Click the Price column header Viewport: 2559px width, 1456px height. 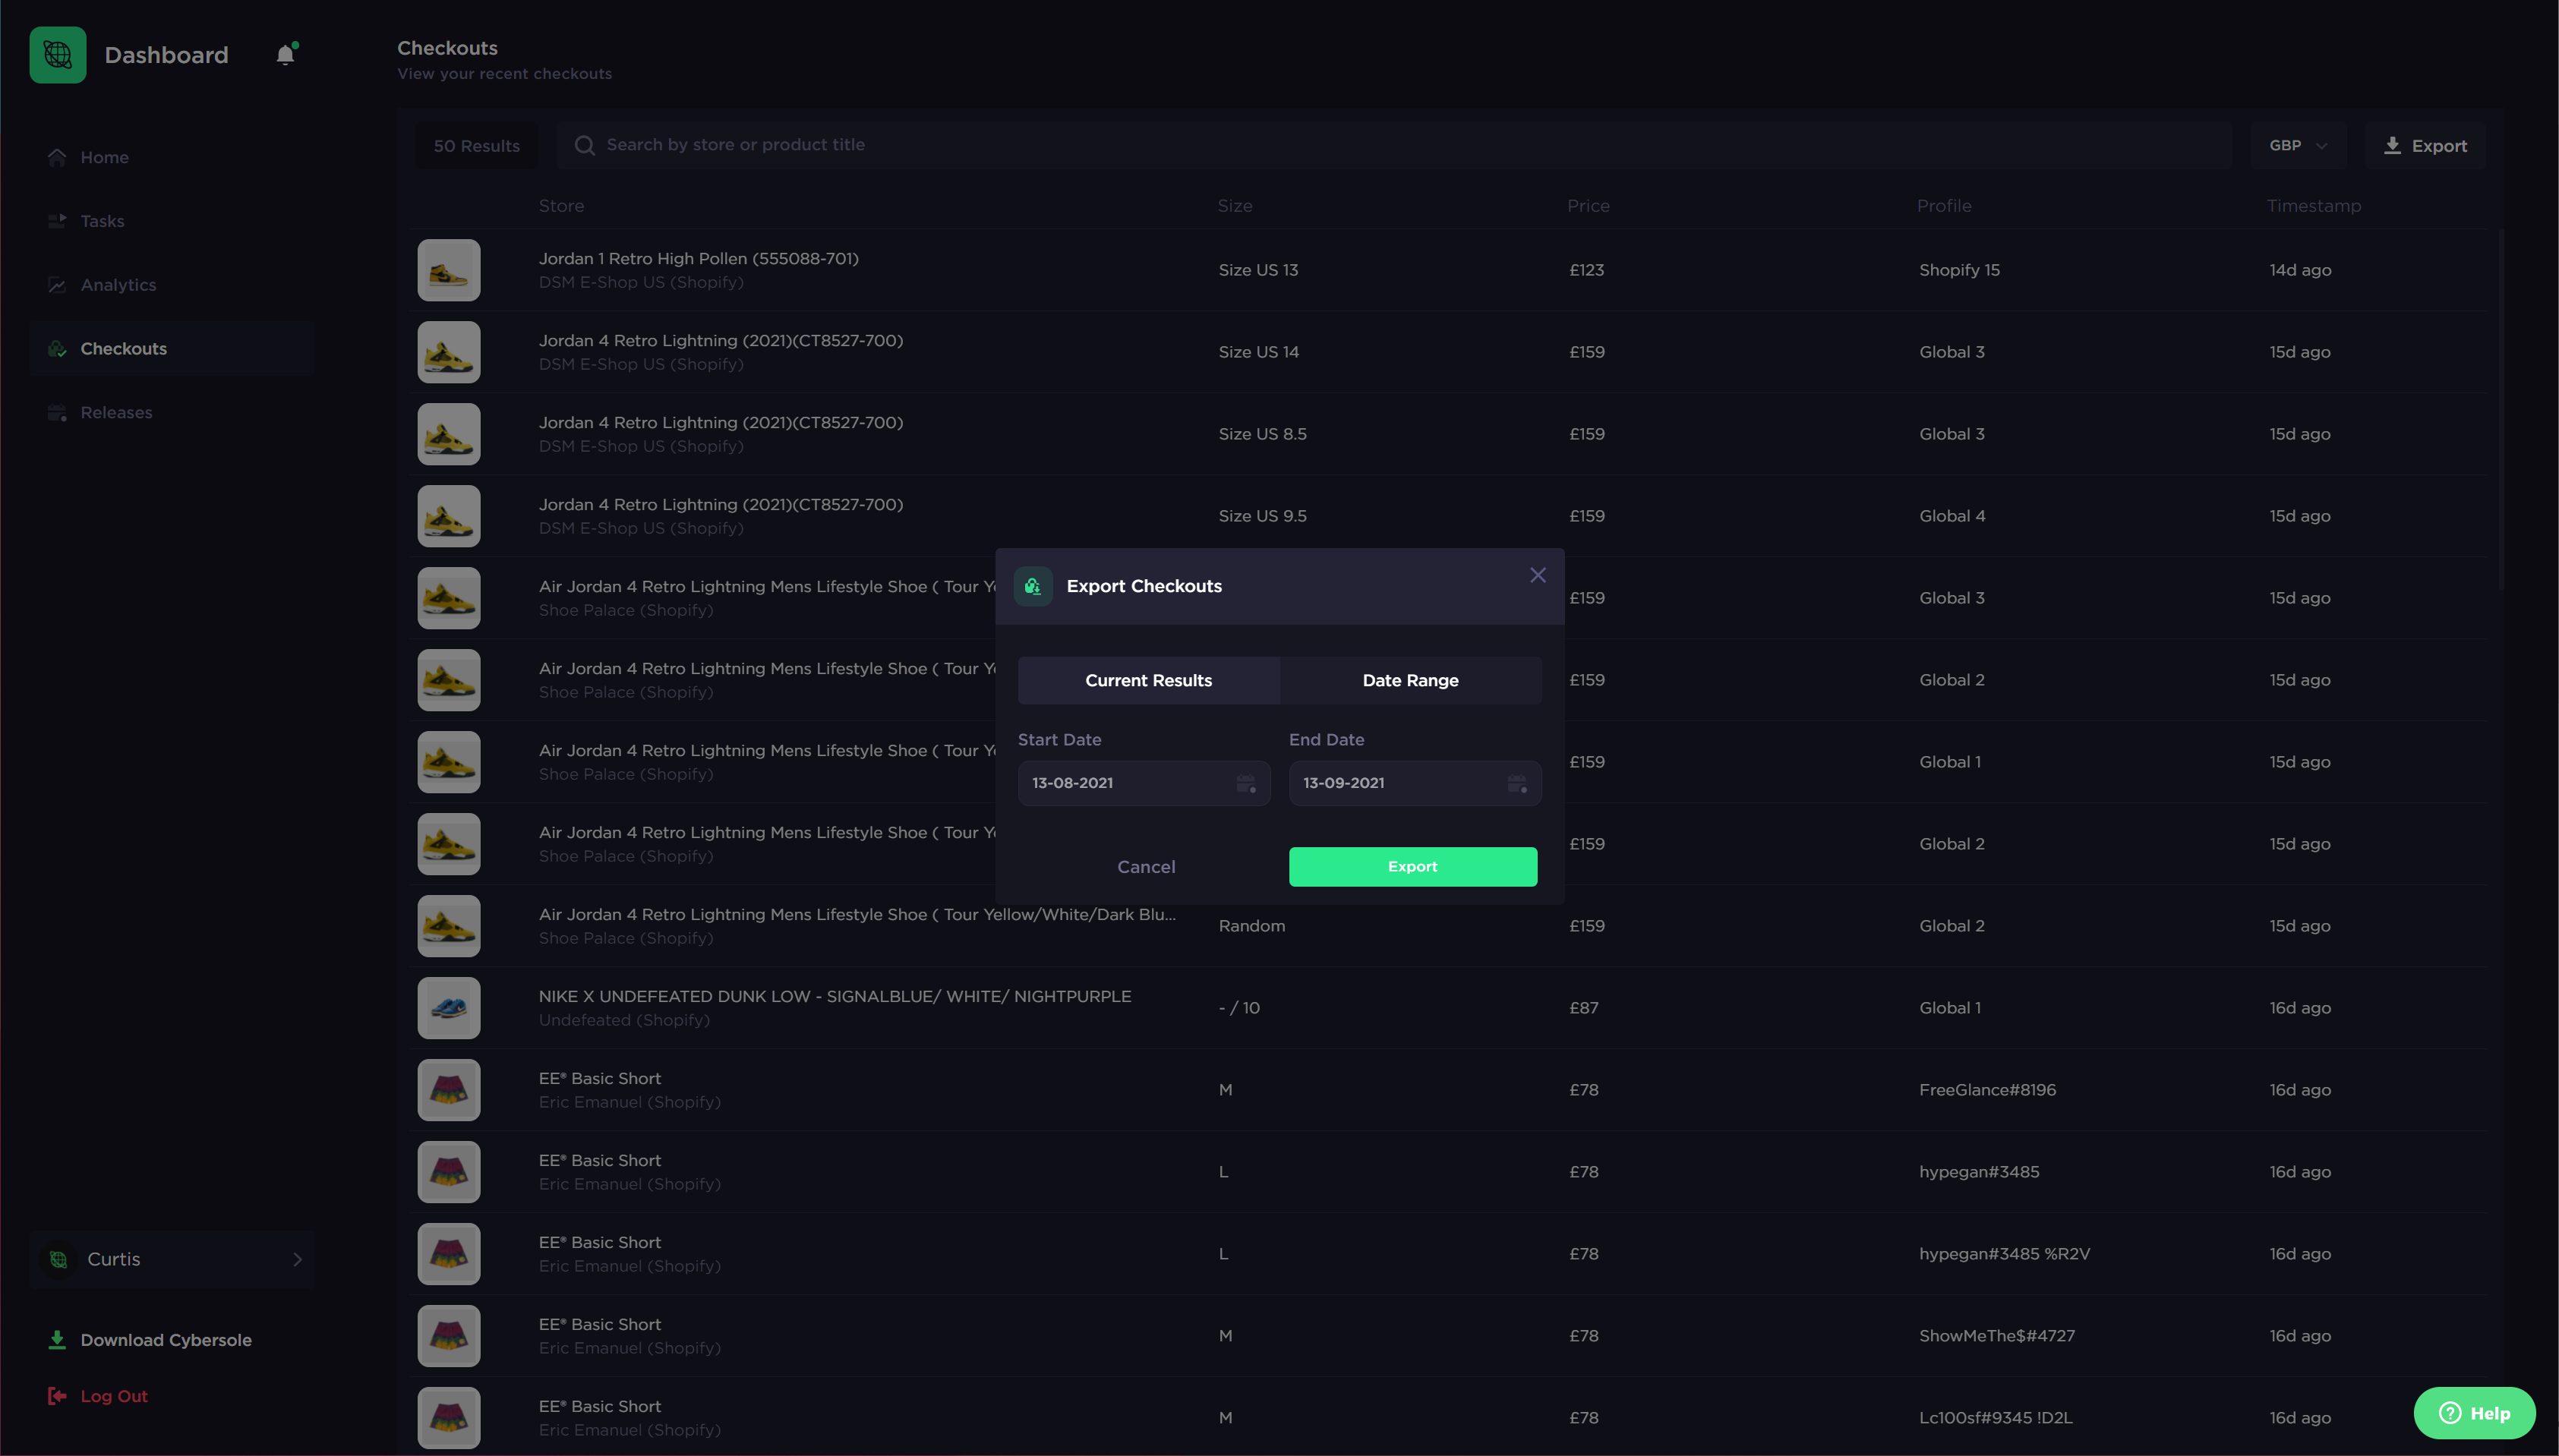coord(1588,206)
